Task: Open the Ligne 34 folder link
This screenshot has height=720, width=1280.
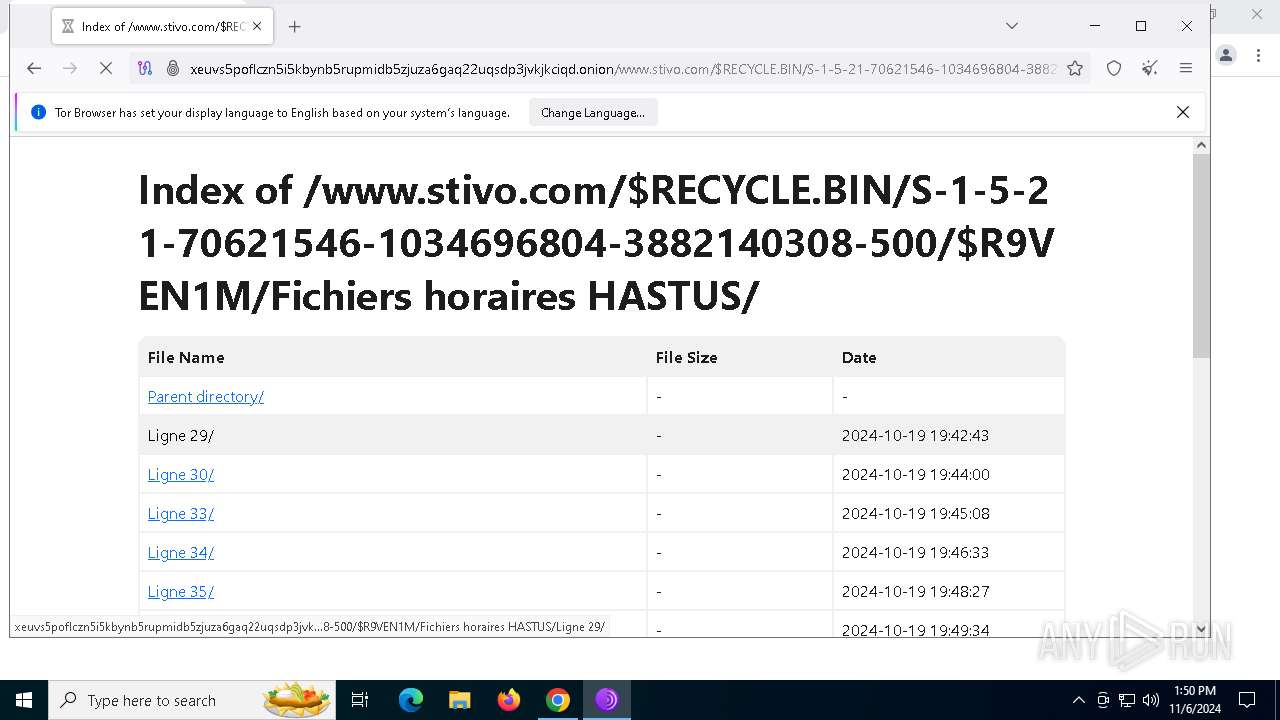Action: pos(181,553)
